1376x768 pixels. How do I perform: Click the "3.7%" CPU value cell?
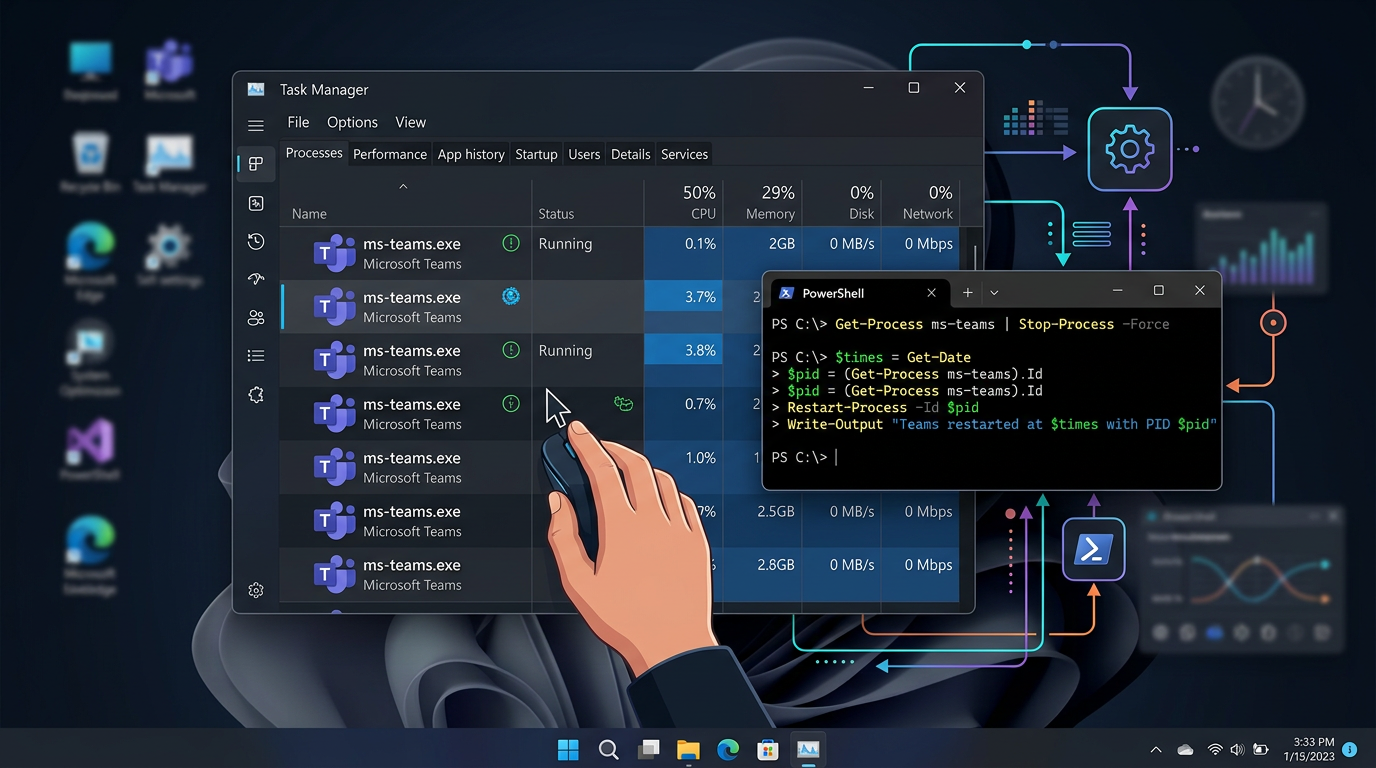pos(684,297)
